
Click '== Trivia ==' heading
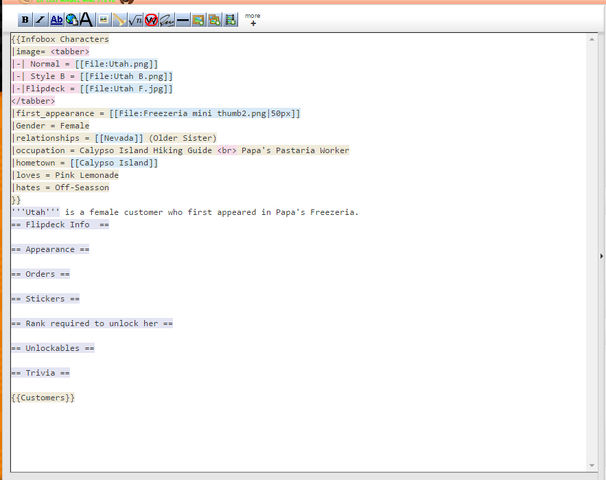41,373
